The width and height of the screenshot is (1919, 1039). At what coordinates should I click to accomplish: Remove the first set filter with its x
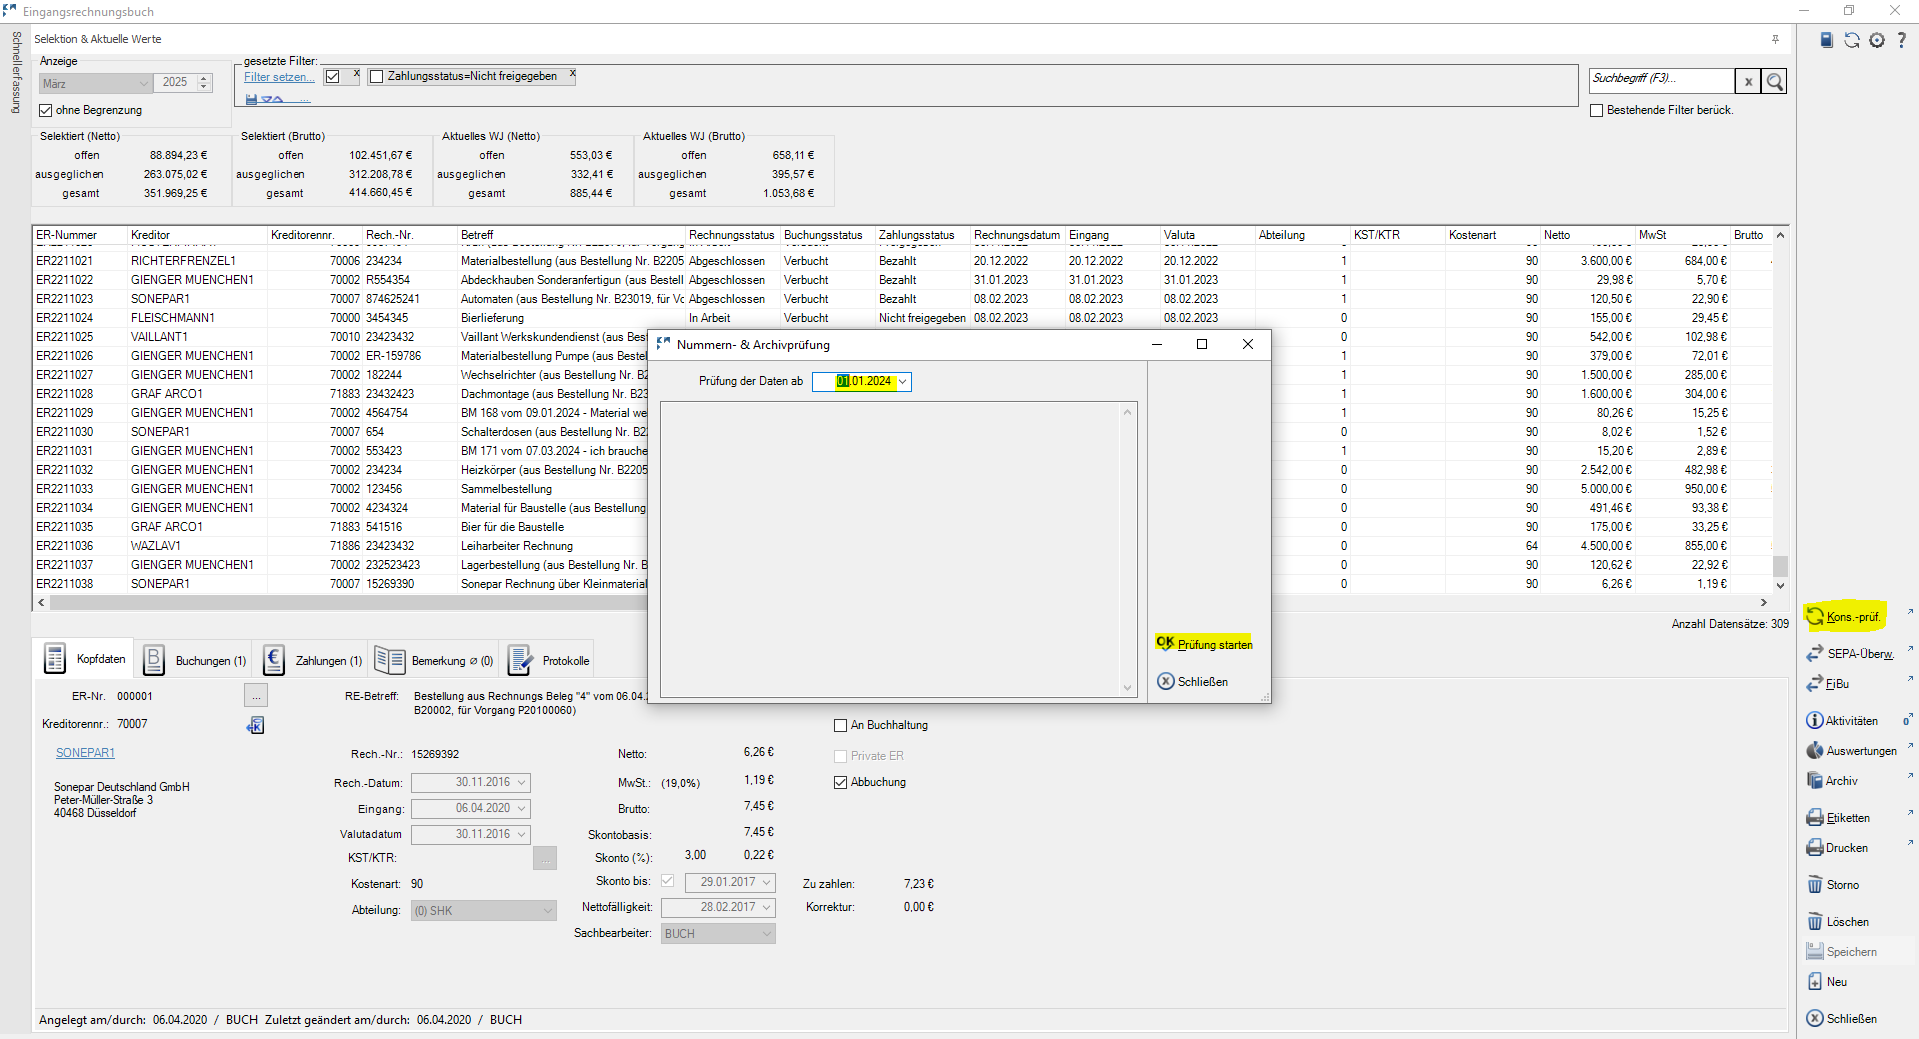[x=356, y=74]
